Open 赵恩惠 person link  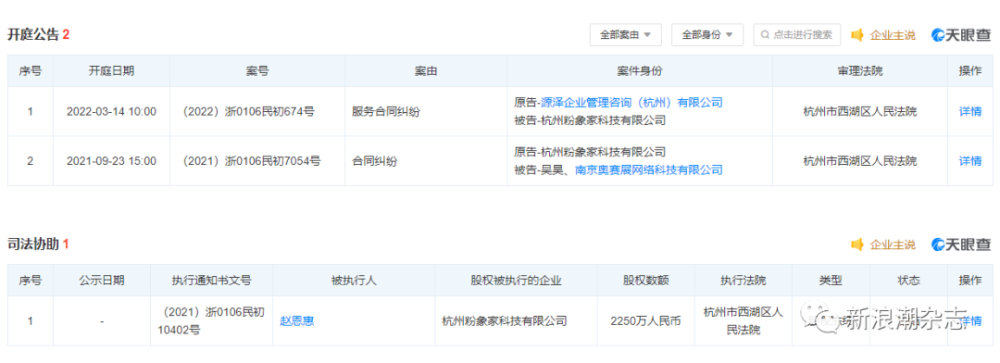coord(297,321)
